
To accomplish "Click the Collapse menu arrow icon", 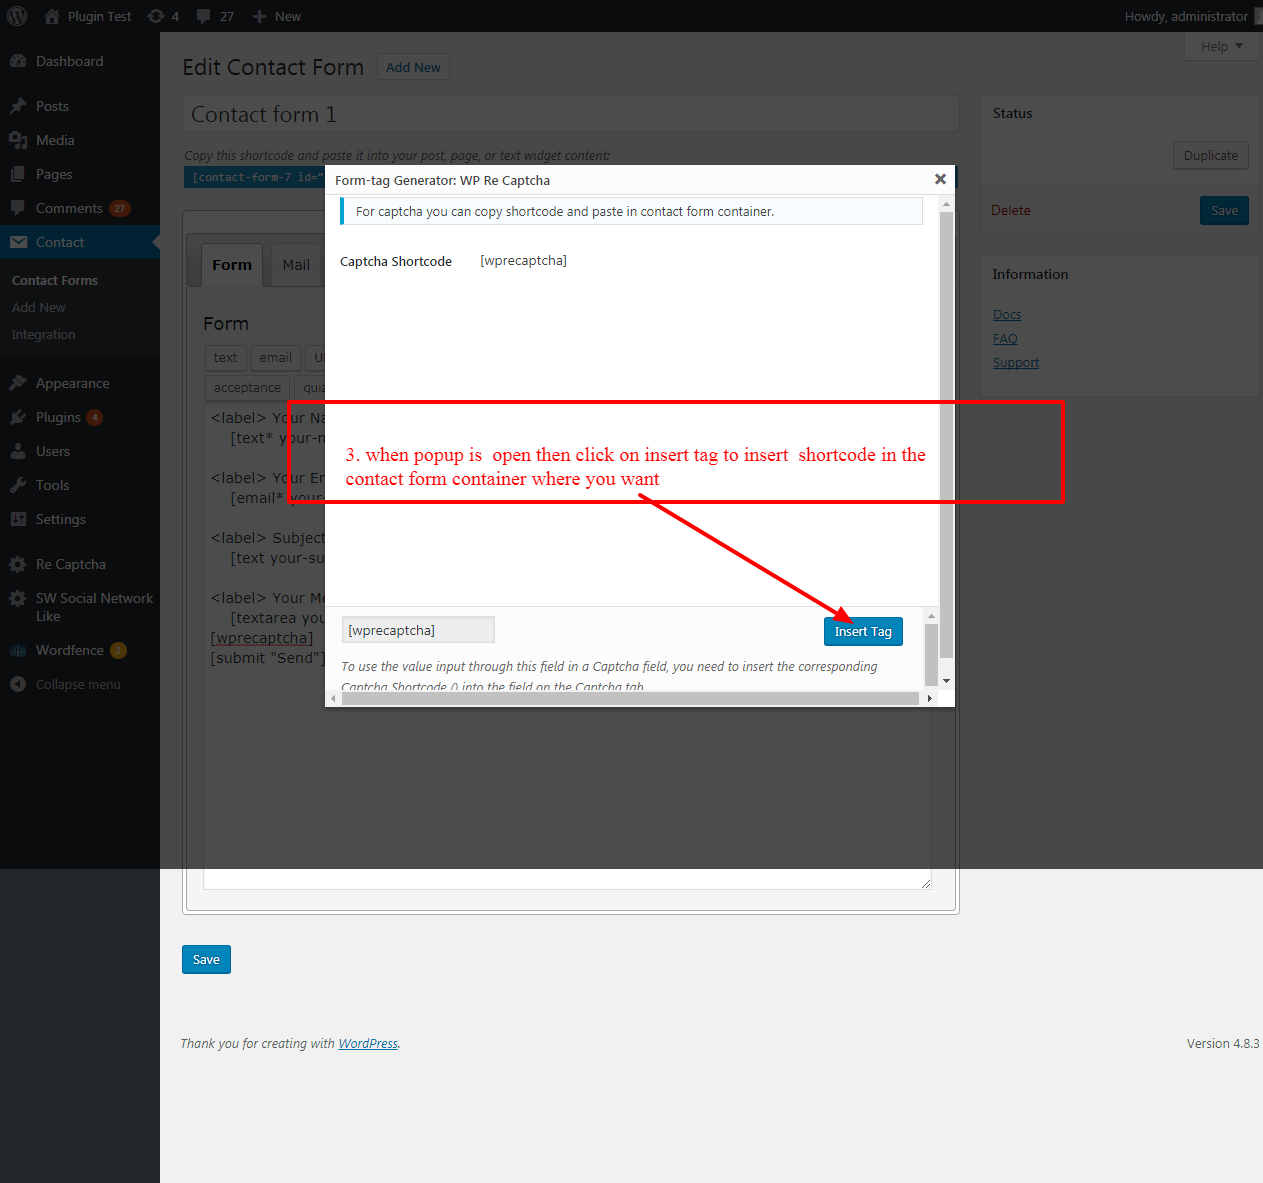I will click(x=18, y=684).
